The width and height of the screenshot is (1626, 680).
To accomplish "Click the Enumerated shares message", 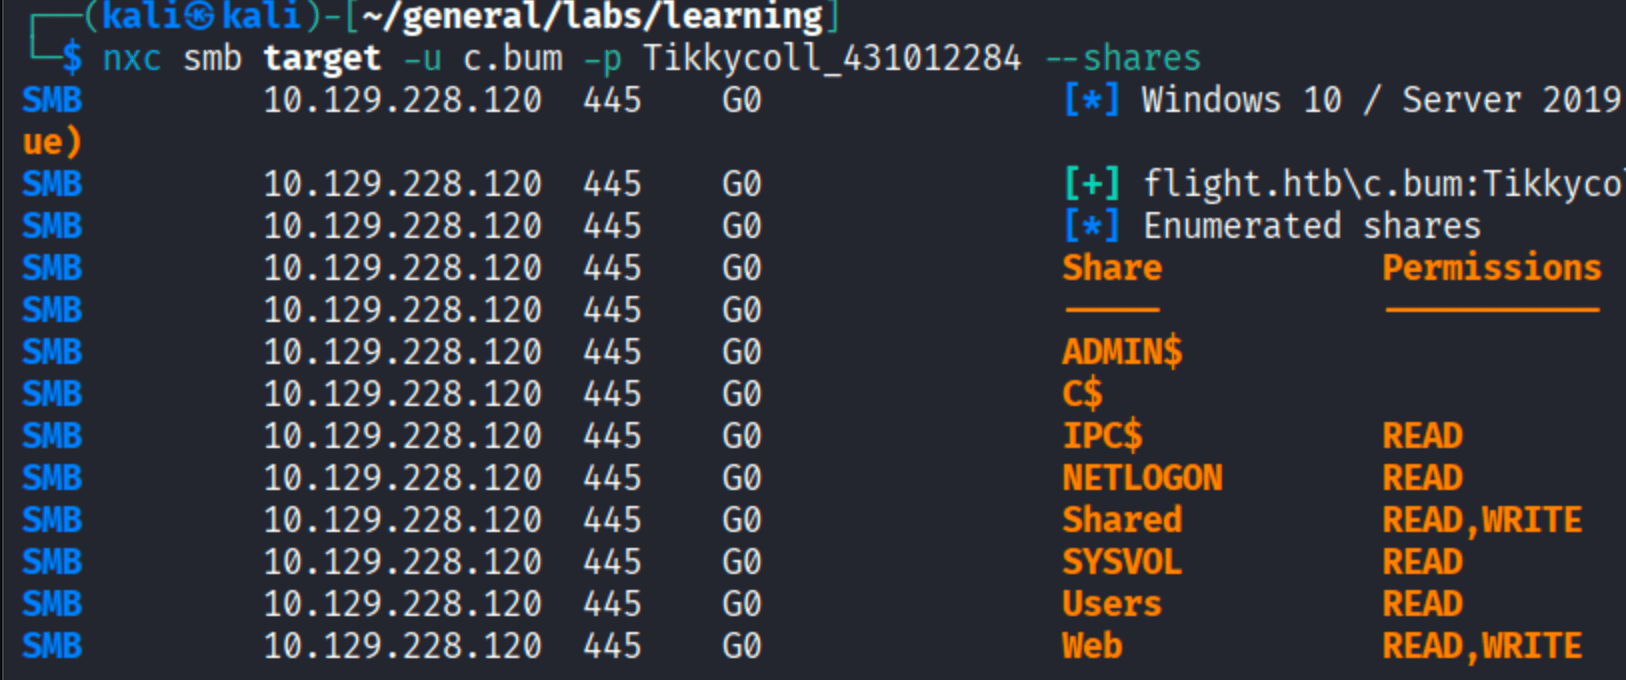I will (x=1312, y=226).
